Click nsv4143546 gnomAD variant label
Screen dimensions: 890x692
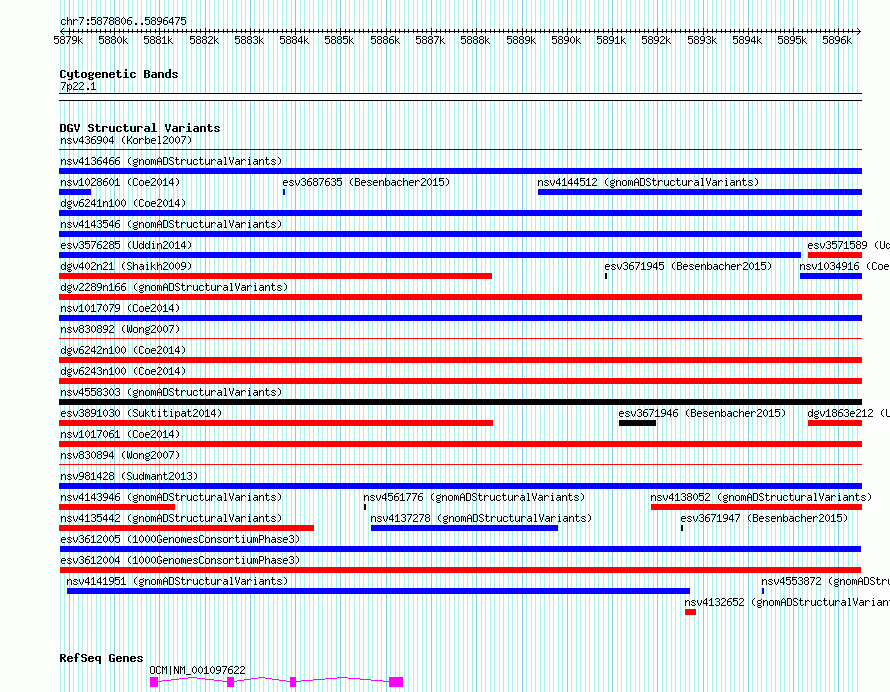point(171,224)
